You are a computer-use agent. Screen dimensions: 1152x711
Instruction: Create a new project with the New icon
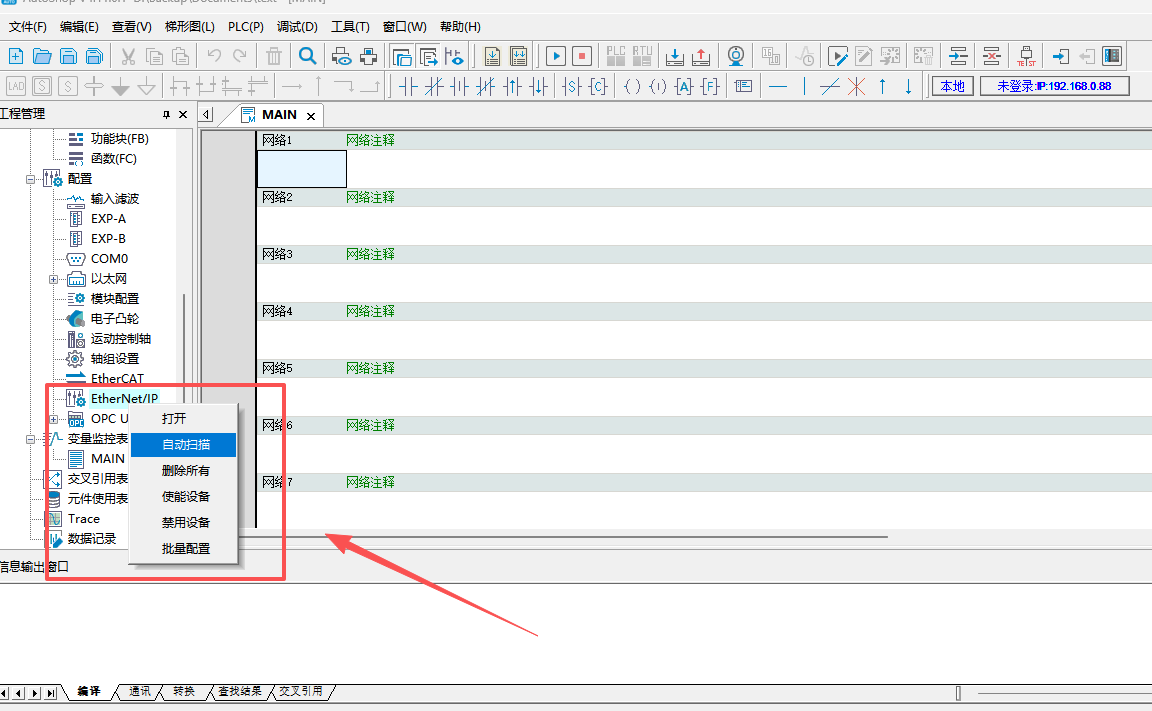click(x=16, y=56)
